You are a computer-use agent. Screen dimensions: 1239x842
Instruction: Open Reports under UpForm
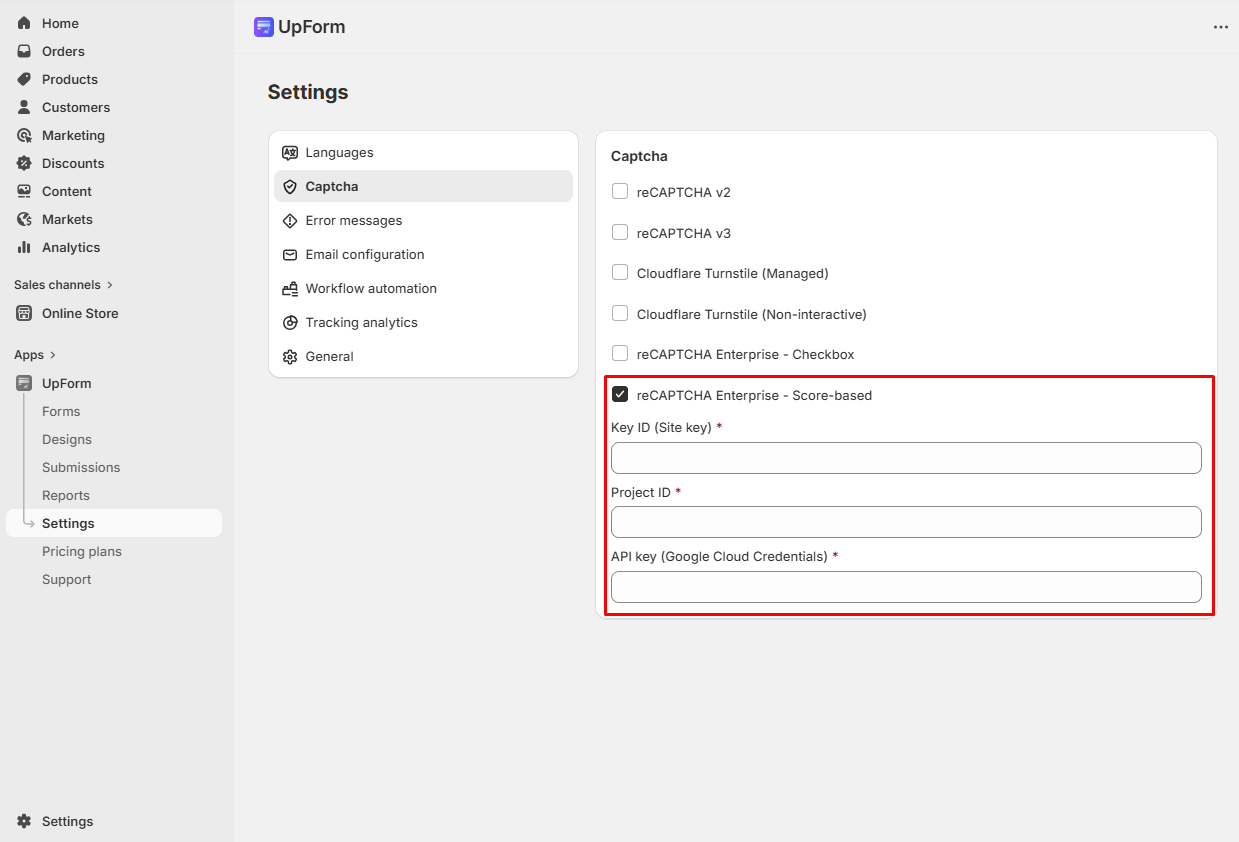click(x=66, y=495)
